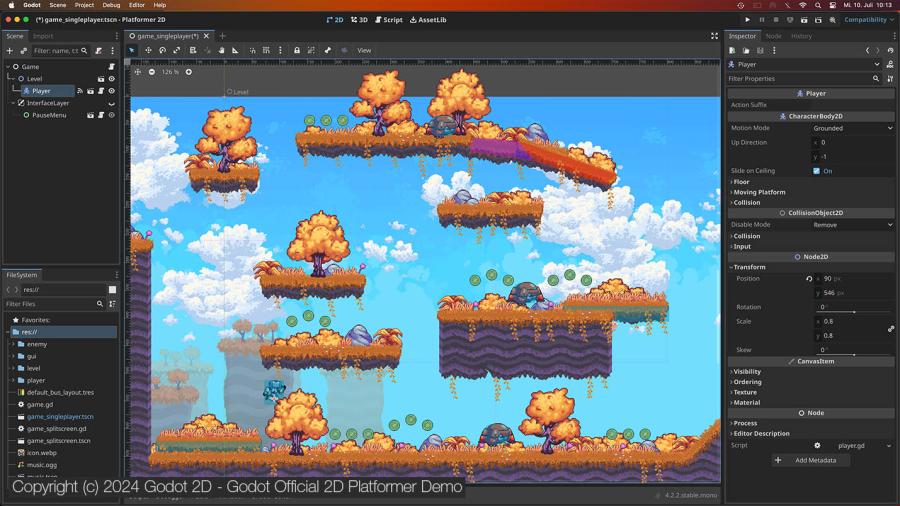This screenshot has height=506, width=900.
Task: Open the Project menu
Action: click(84, 5)
